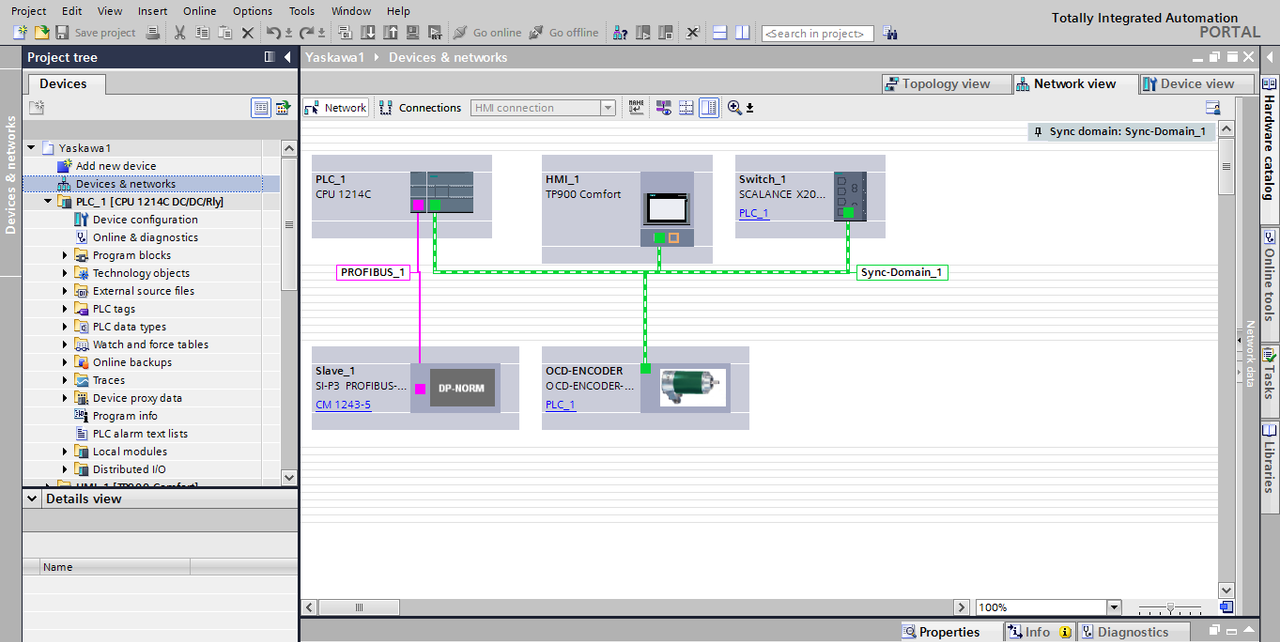
Task: Open the Online menu
Action: pyautogui.click(x=199, y=11)
